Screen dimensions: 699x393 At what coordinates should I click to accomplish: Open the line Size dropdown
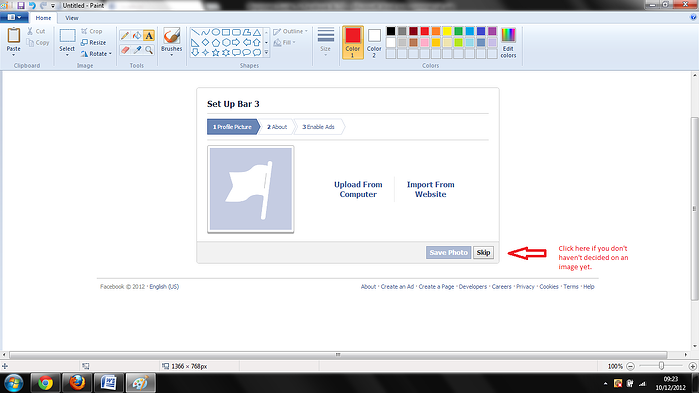point(326,42)
